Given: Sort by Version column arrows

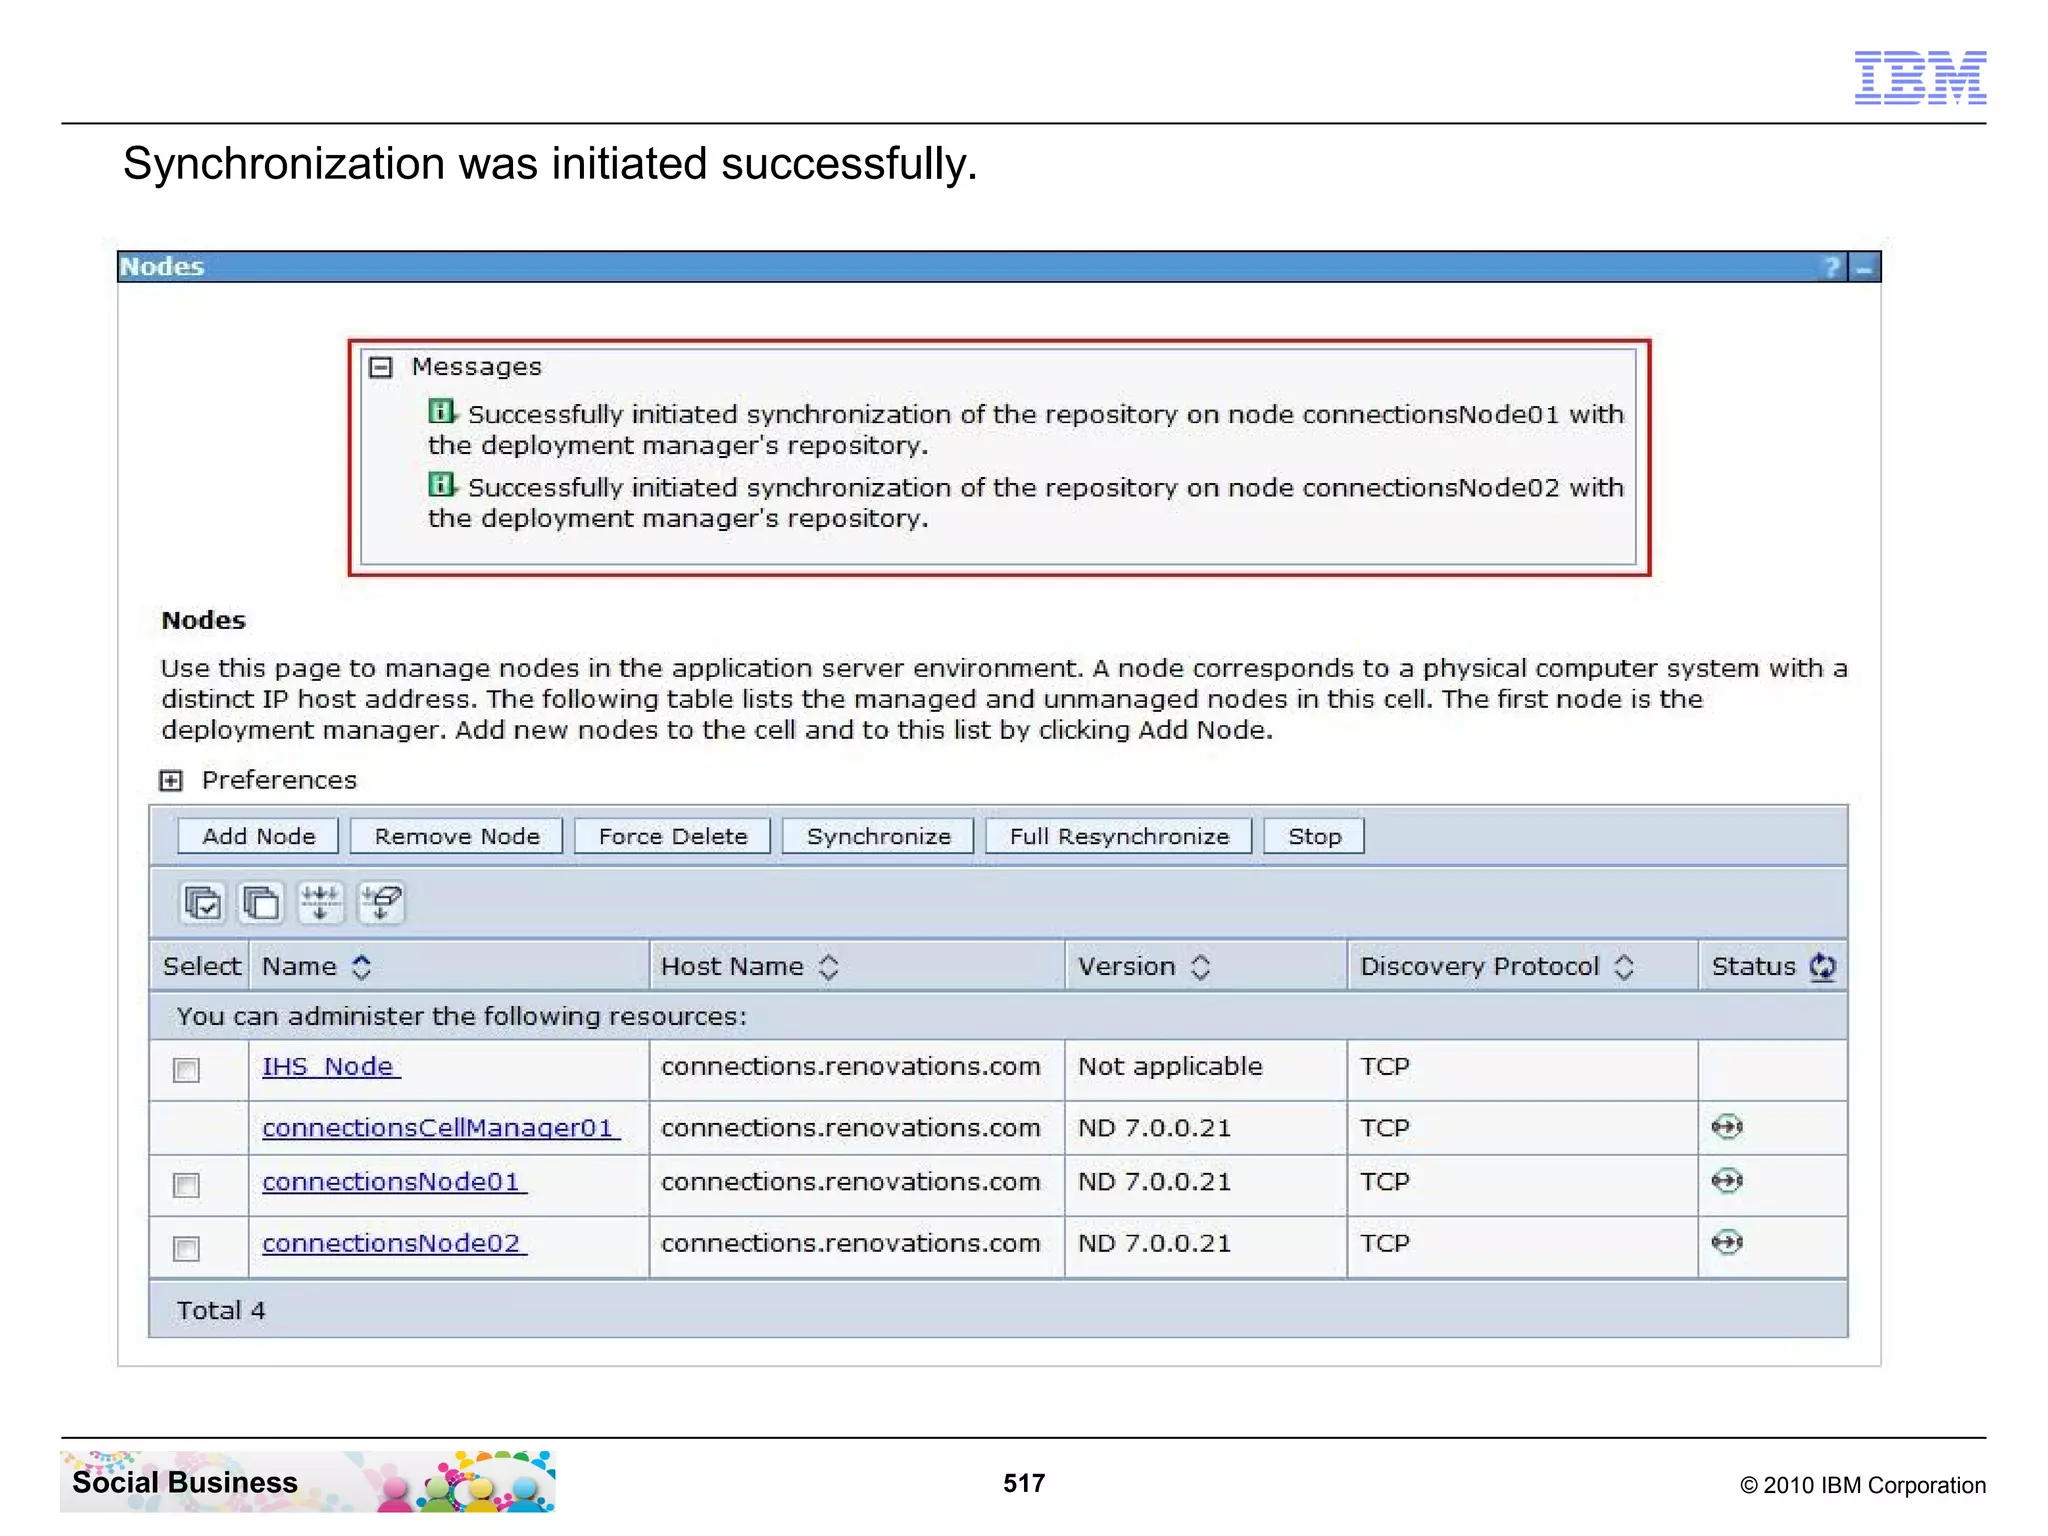Looking at the screenshot, I should (1201, 967).
